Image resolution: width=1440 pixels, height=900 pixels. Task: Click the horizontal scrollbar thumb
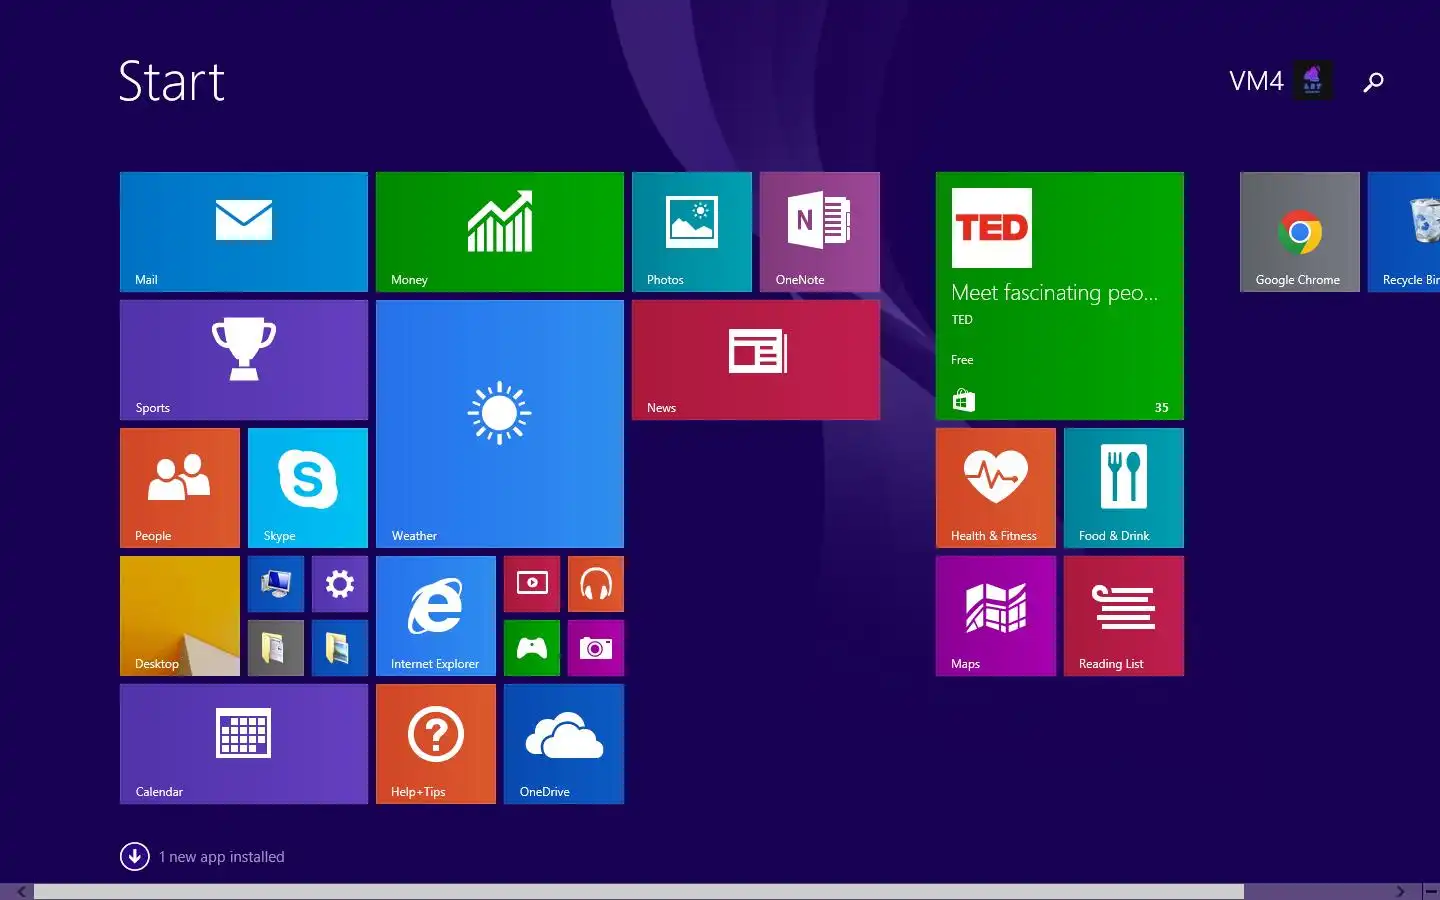pos(639,892)
